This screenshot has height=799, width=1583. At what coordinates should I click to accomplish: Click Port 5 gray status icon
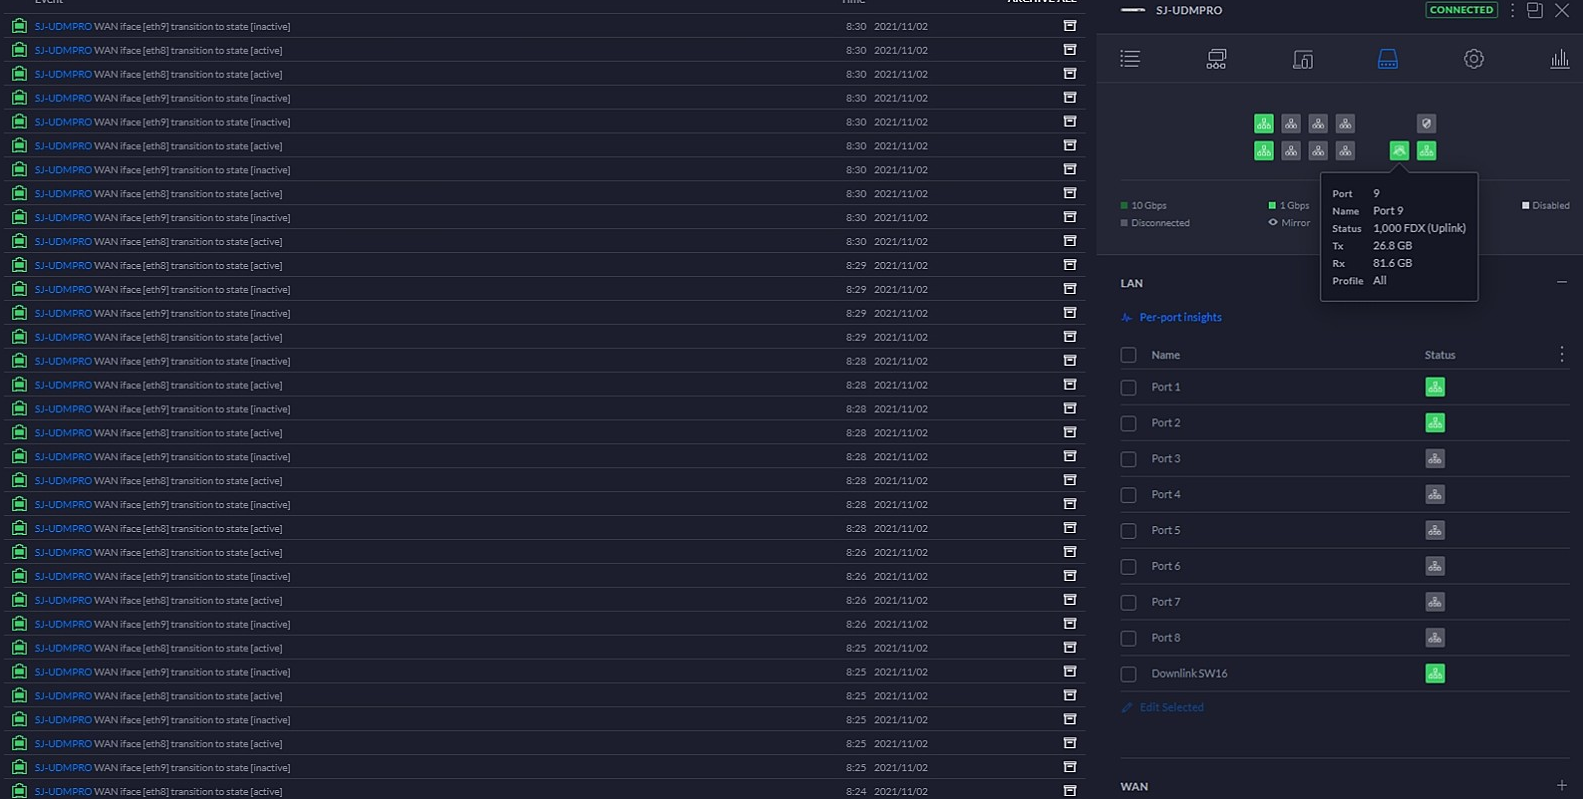point(1435,530)
